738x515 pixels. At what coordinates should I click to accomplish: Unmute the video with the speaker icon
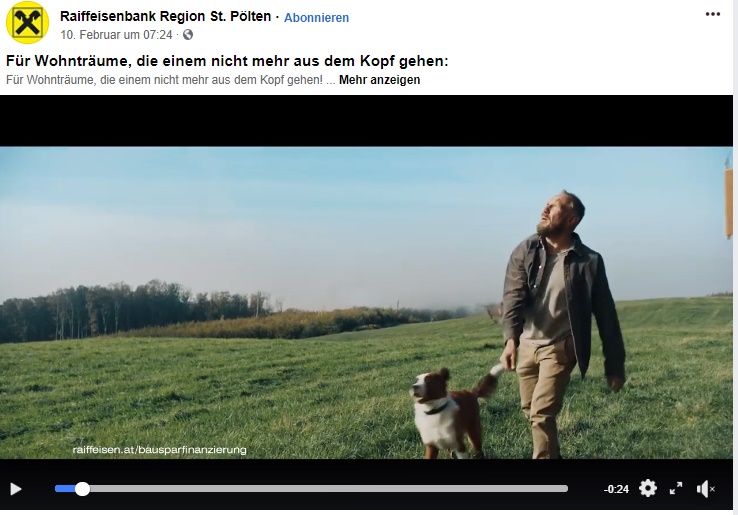coord(706,489)
